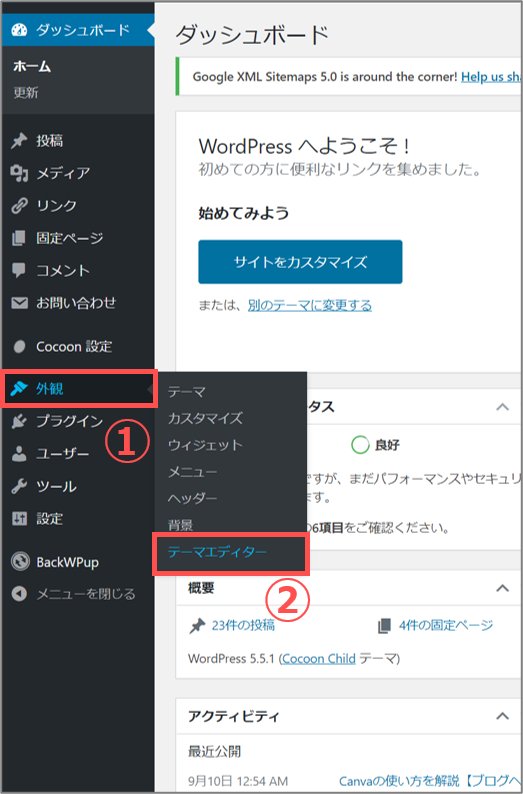Screen dimensions: 523x794
Task: Click the user icon beside ユーザー
Action: pos(19,454)
